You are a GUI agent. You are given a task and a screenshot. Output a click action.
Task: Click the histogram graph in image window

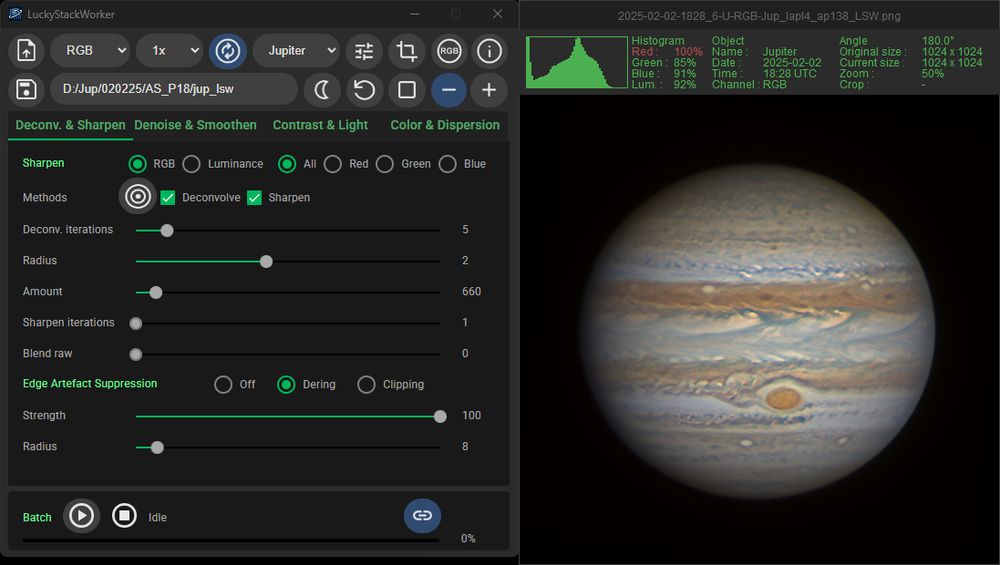[x=577, y=62]
